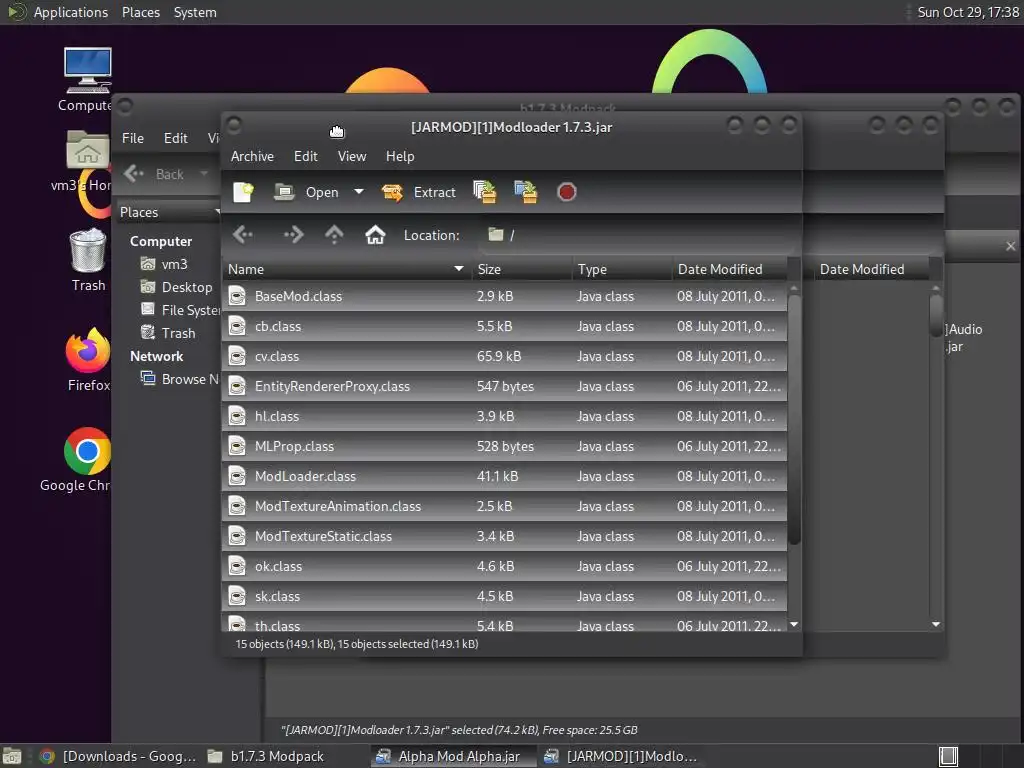Screen dimensions: 1024x768
Task: Open the Help menu
Action: 400,156
